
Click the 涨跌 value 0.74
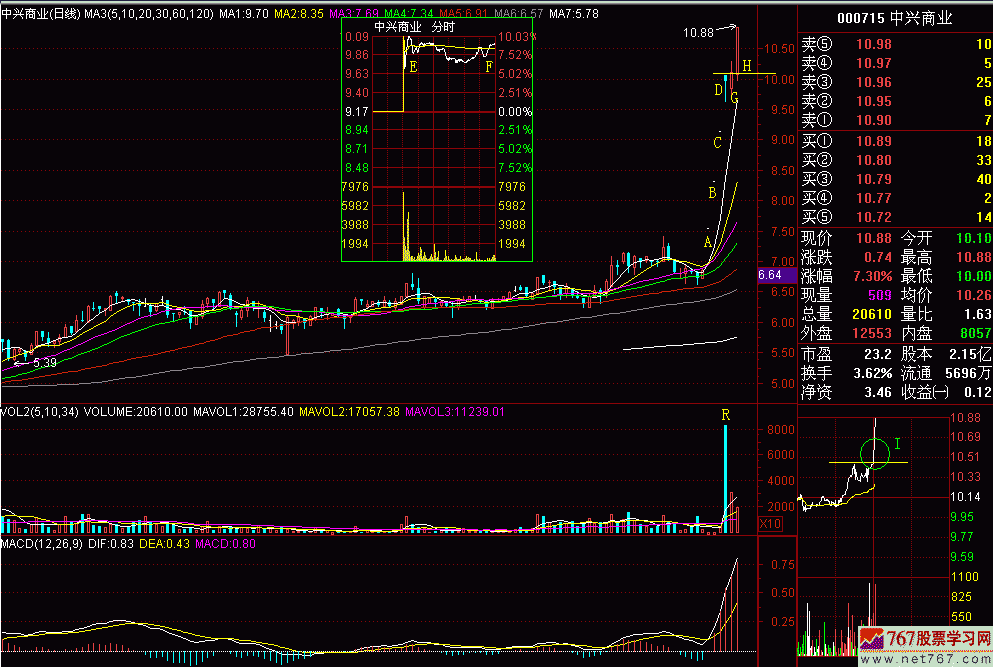[x=878, y=257]
